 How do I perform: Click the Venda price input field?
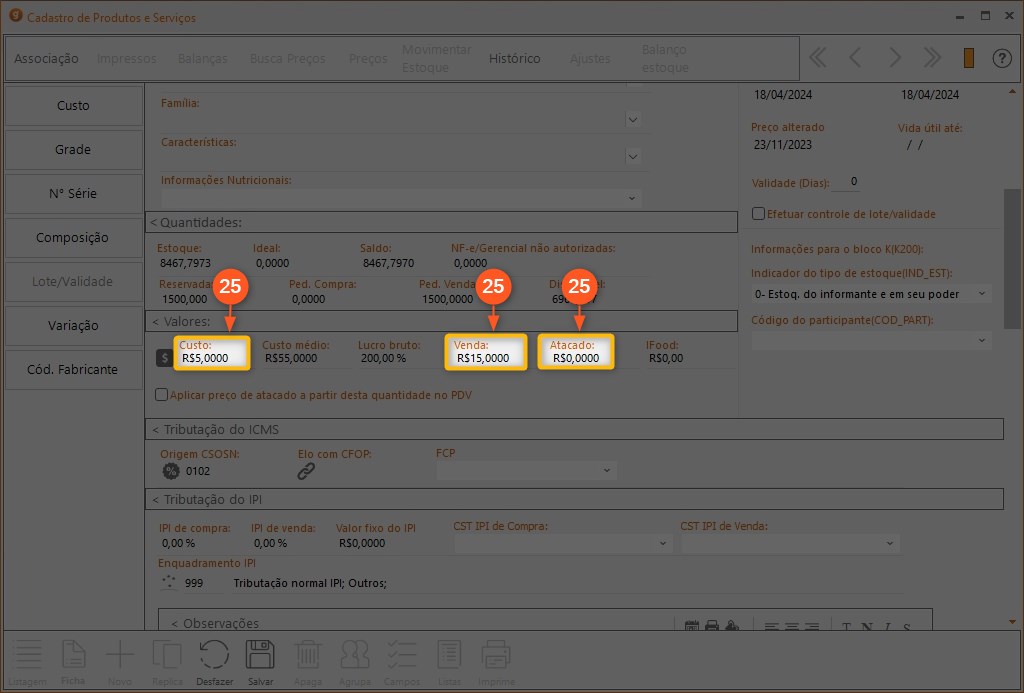pos(485,357)
